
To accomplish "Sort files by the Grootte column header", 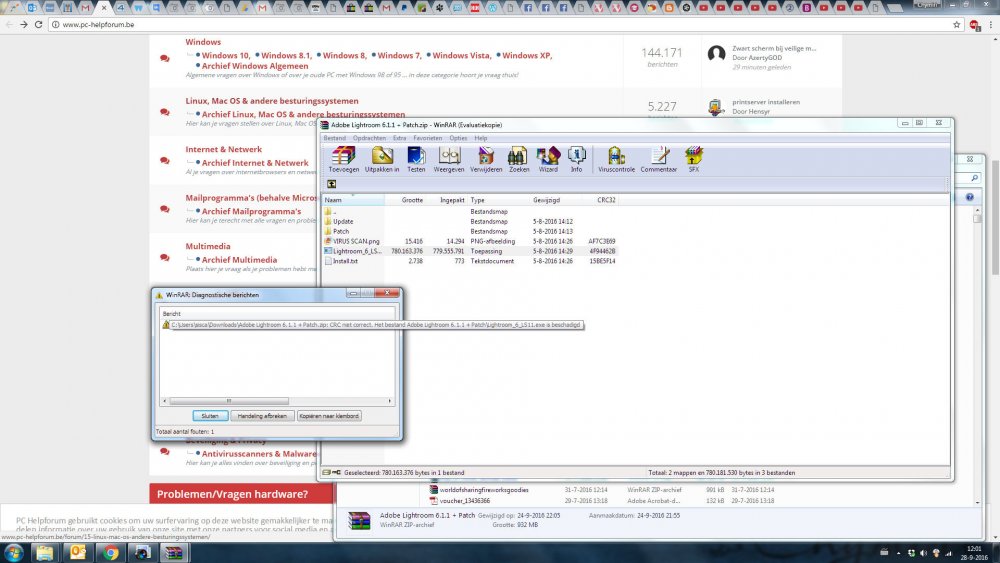I will pyautogui.click(x=413, y=200).
